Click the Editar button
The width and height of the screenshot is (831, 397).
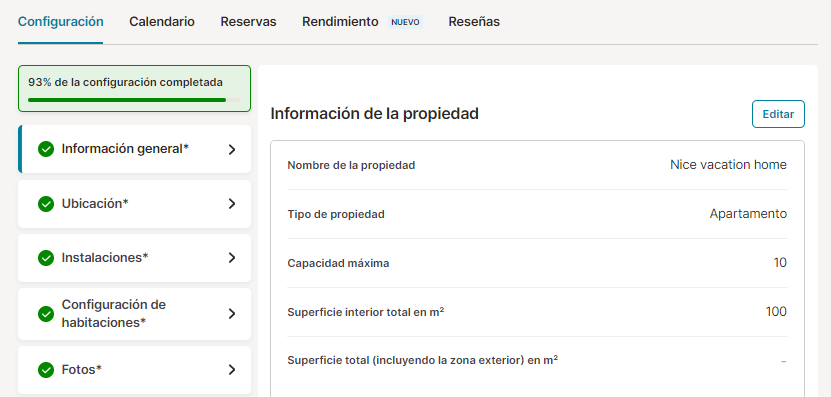point(778,114)
